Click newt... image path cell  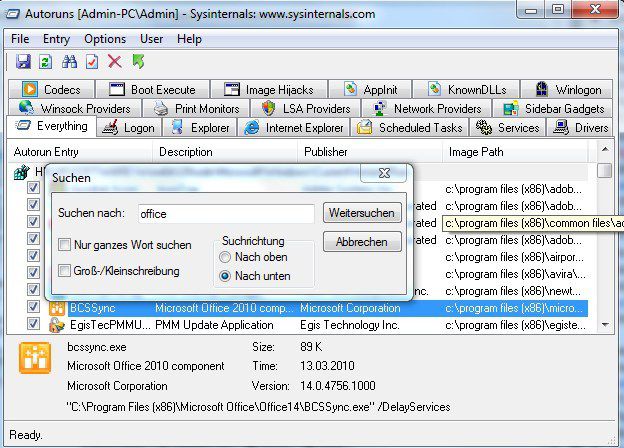[513, 291]
